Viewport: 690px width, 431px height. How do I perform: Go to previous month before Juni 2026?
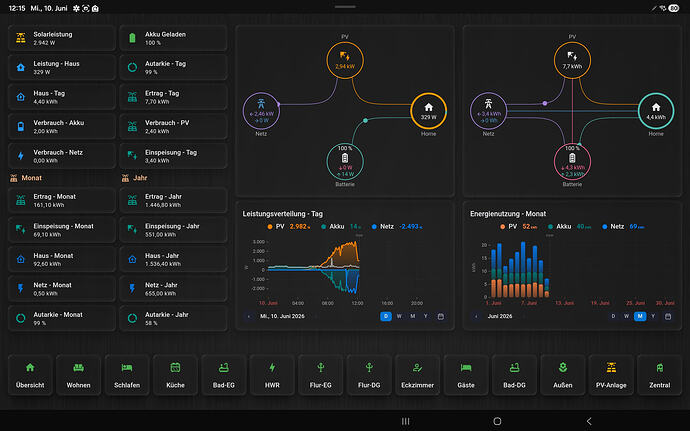[x=476, y=317]
